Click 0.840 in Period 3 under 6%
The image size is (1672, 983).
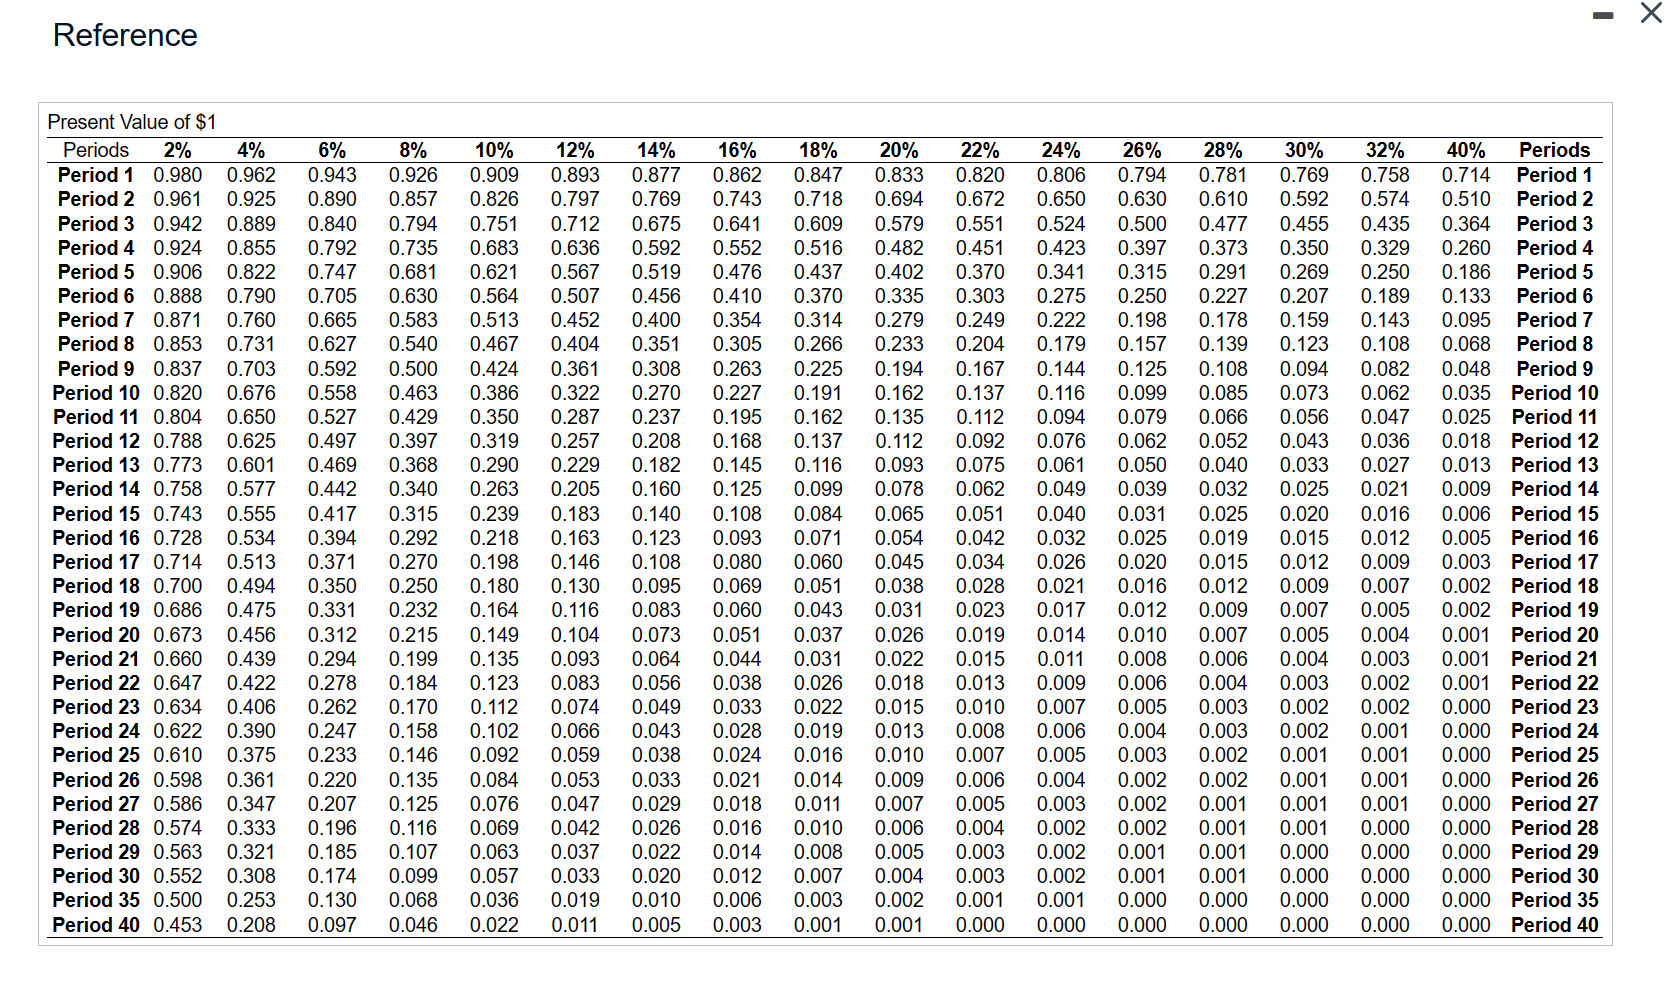pos(332,224)
